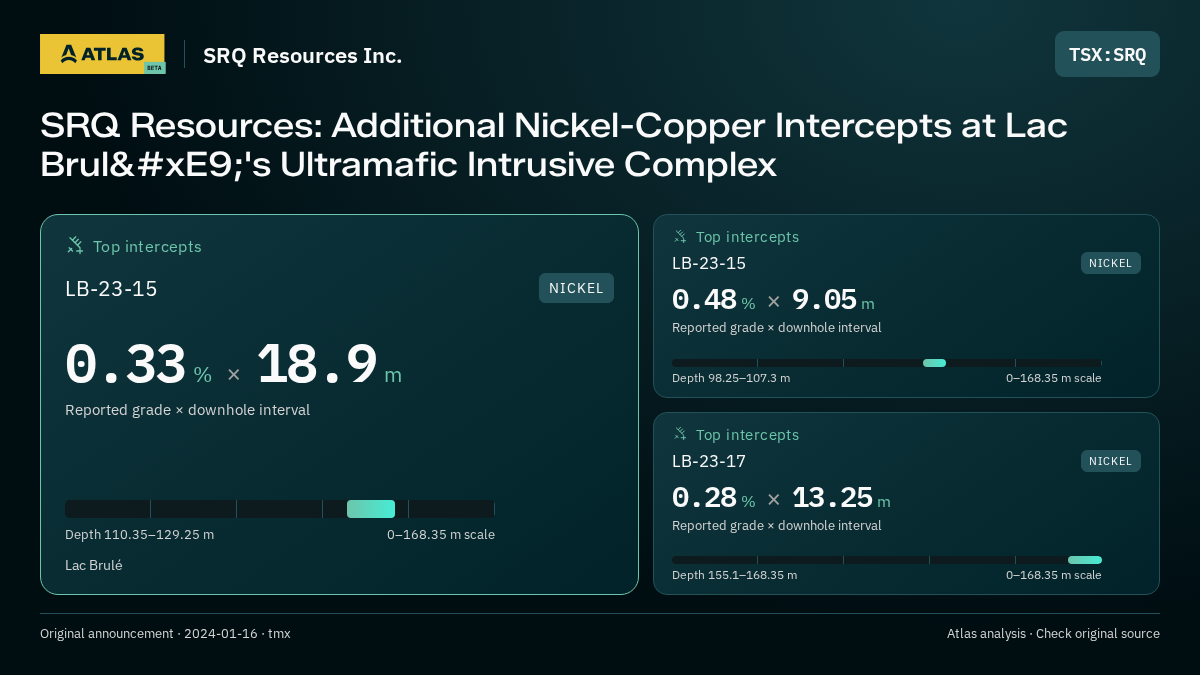The image size is (1200, 675).
Task: Click depth bar highlight for 110.35–129.25 m
Action: (x=371, y=509)
